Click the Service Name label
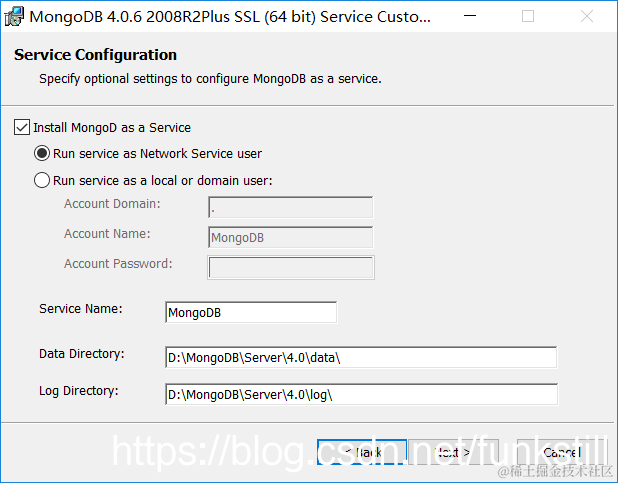 coord(81,308)
